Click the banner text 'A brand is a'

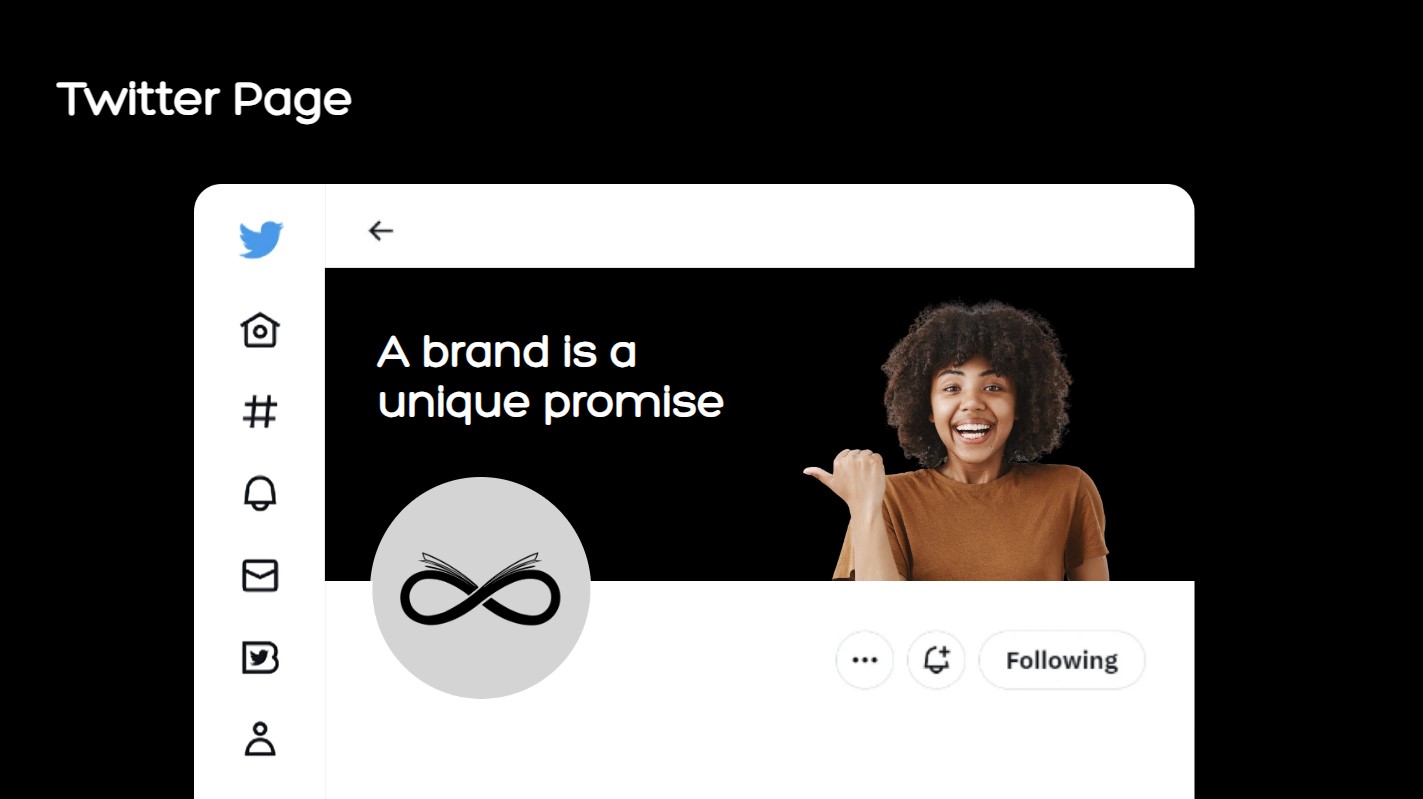(x=507, y=352)
